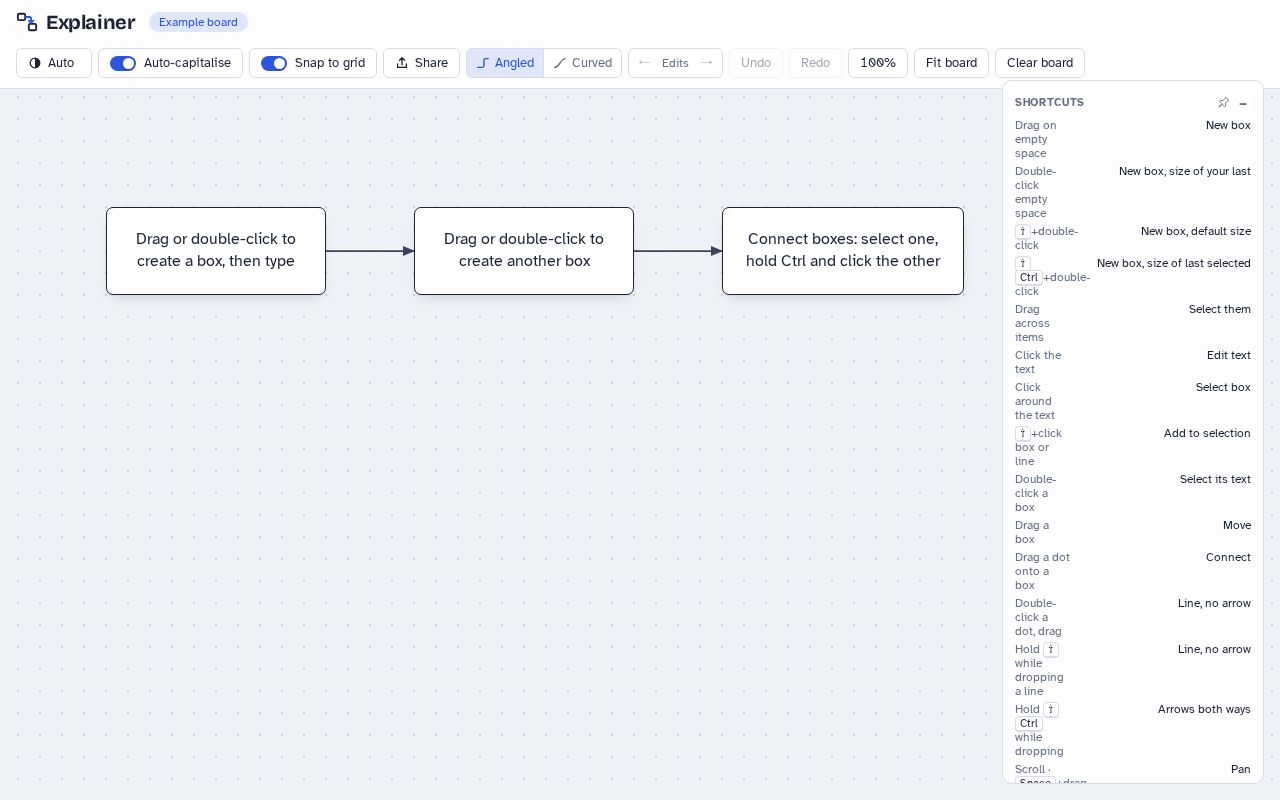The width and height of the screenshot is (1280, 800).
Task: Click 'New box, size of your last' text
Action: 1184,171
